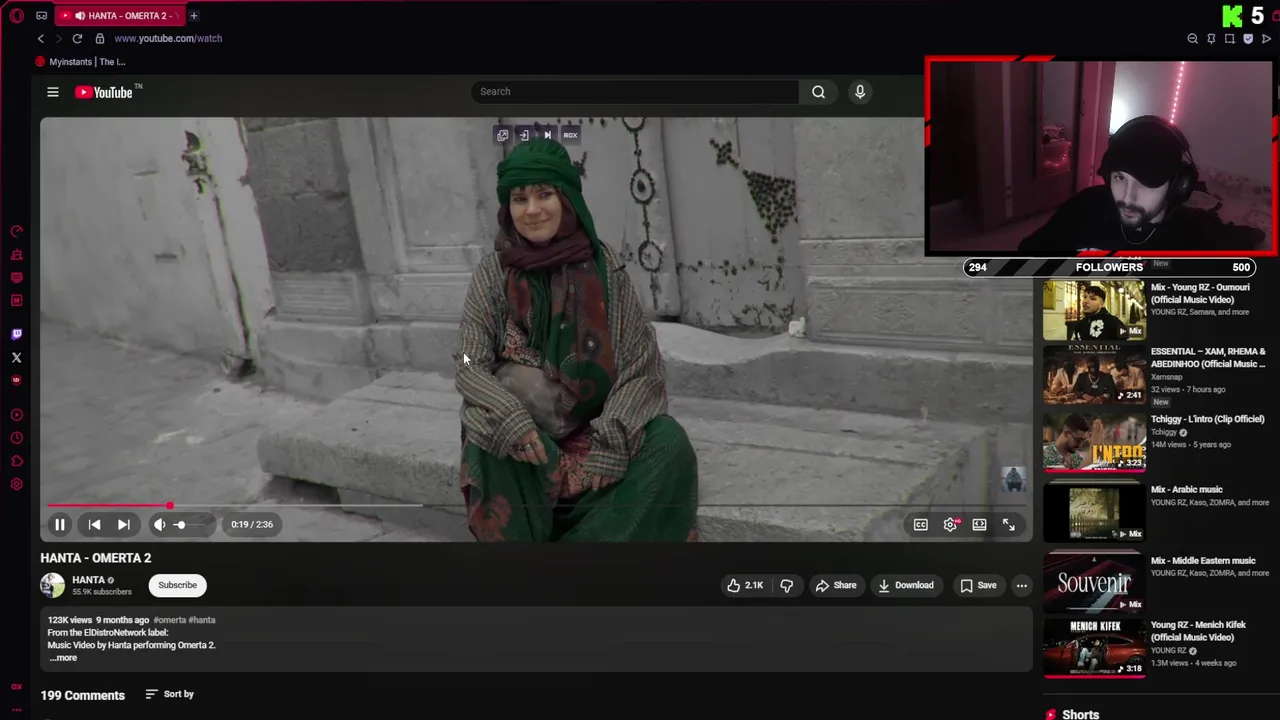The image size is (1280, 720).
Task: Open sidebar extensions cube icon
Action: click(x=16, y=461)
